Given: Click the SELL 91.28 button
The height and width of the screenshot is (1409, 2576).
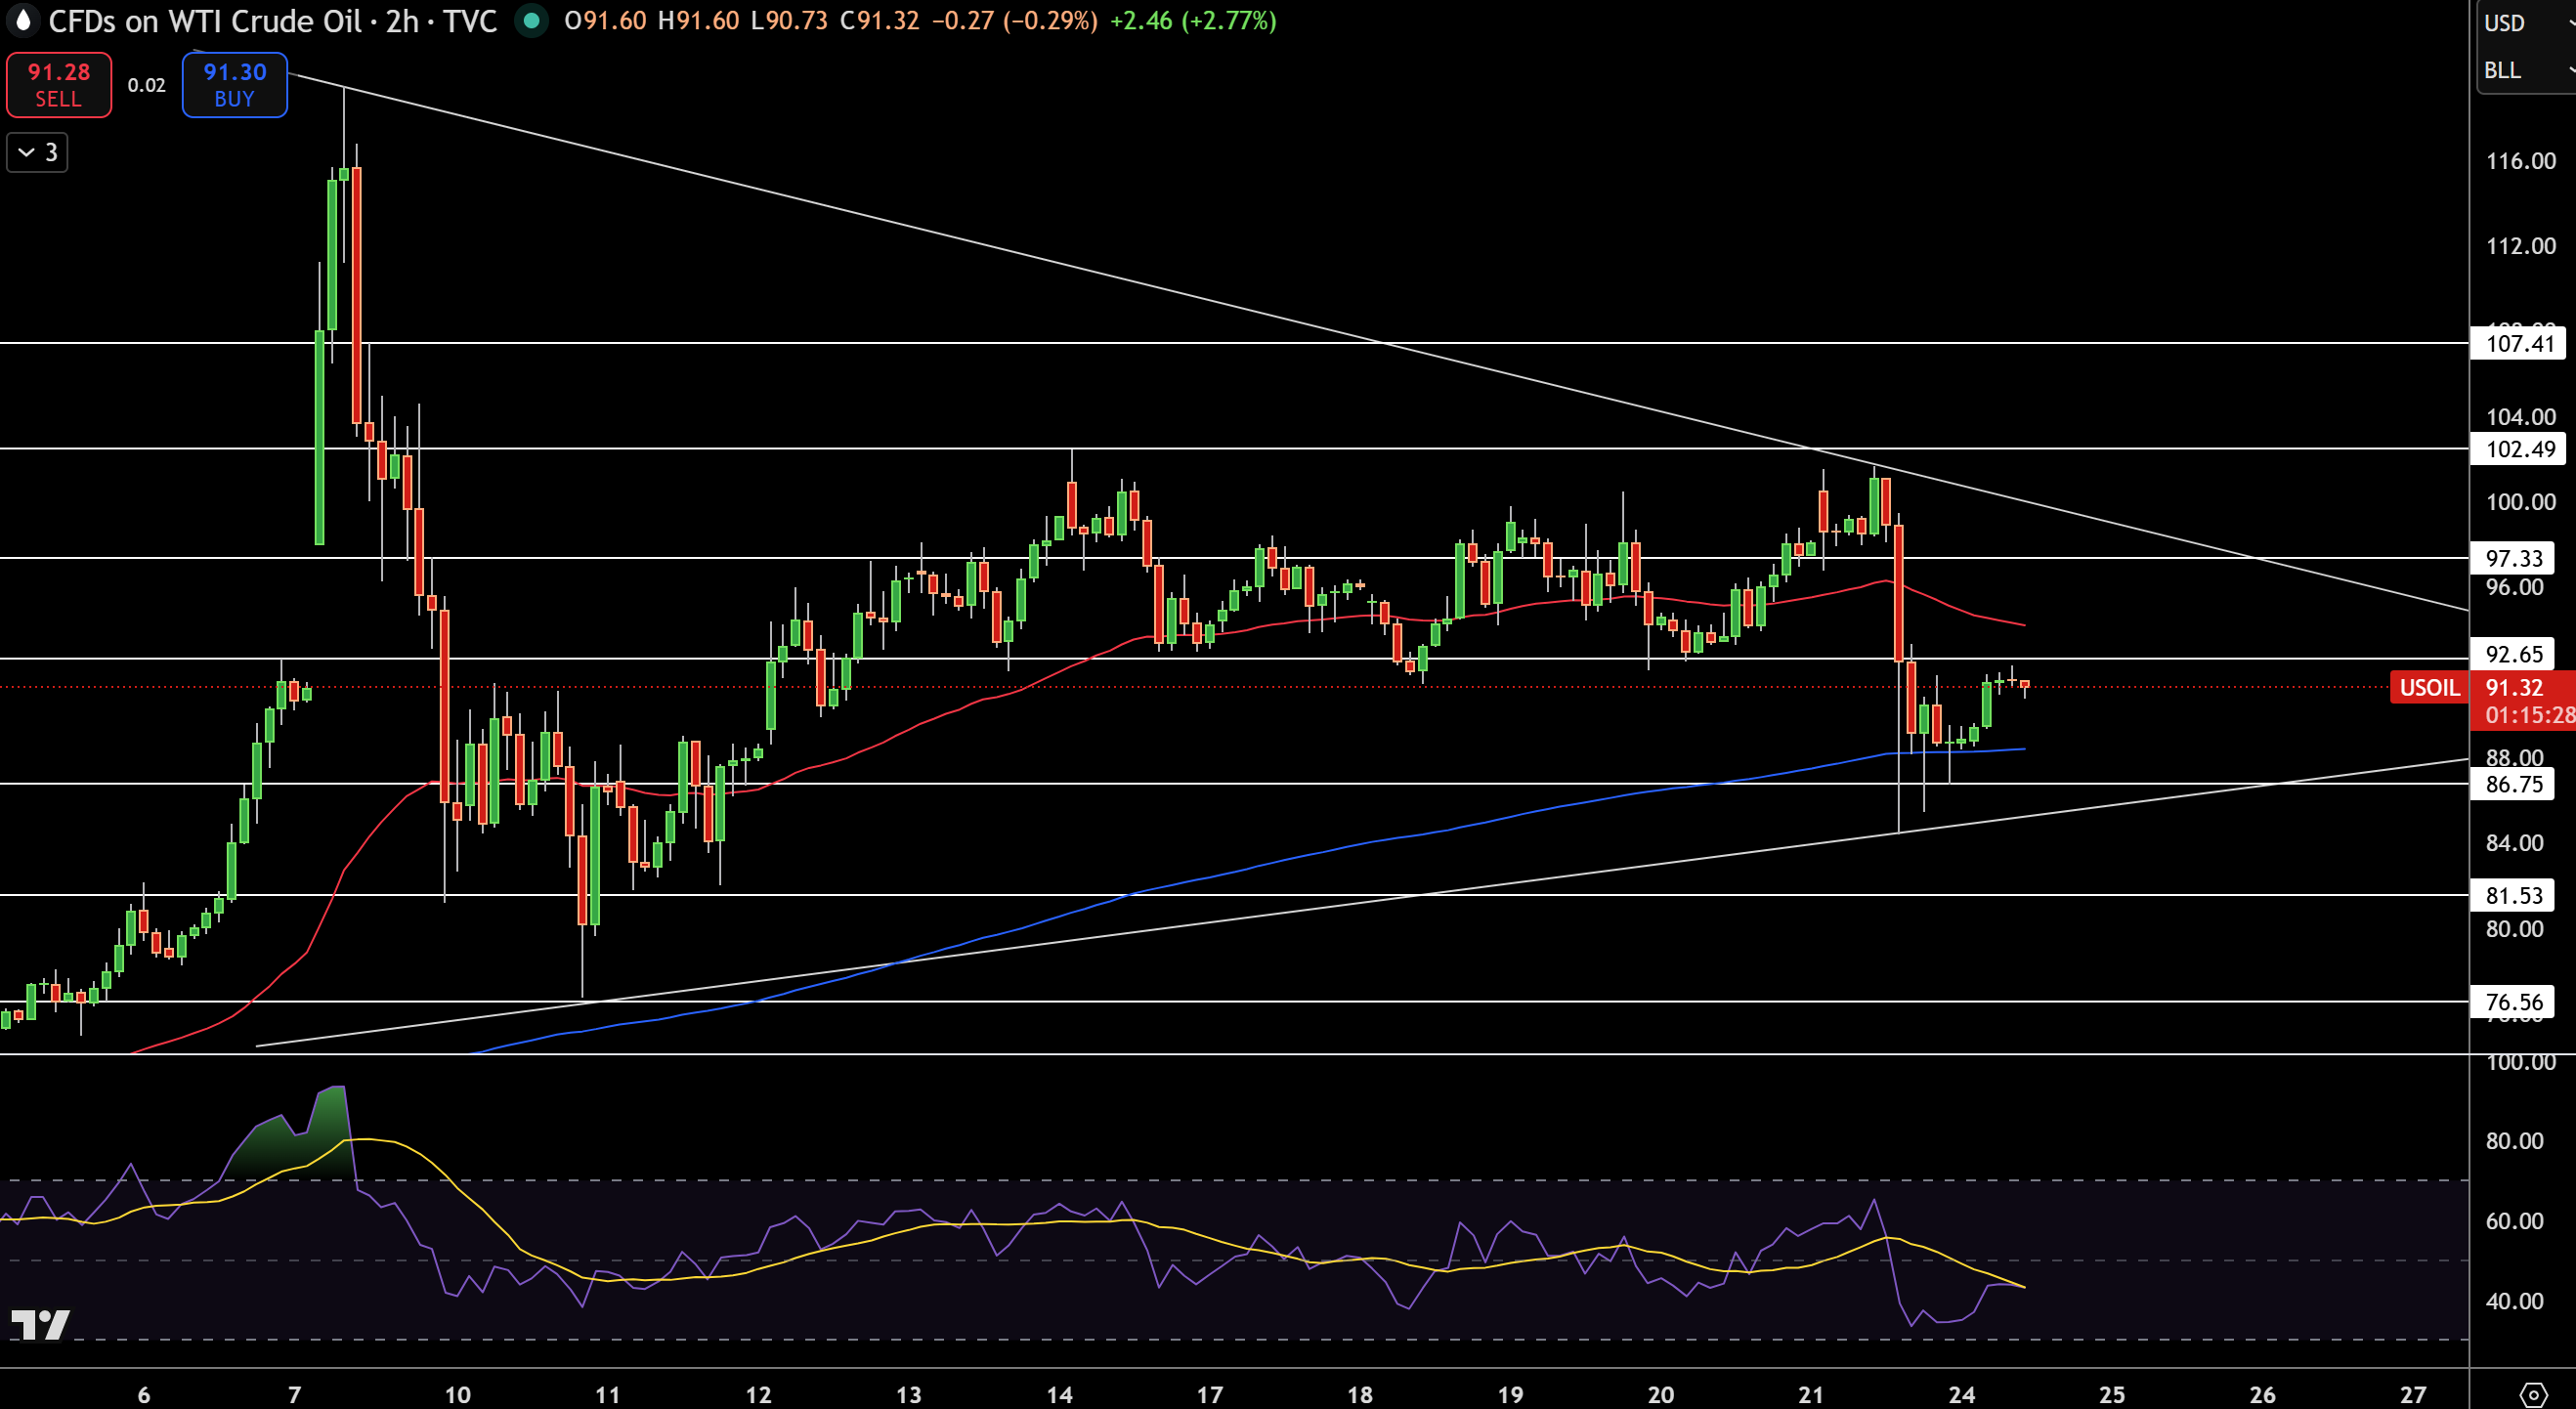Looking at the screenshot, I should [59, 85].
